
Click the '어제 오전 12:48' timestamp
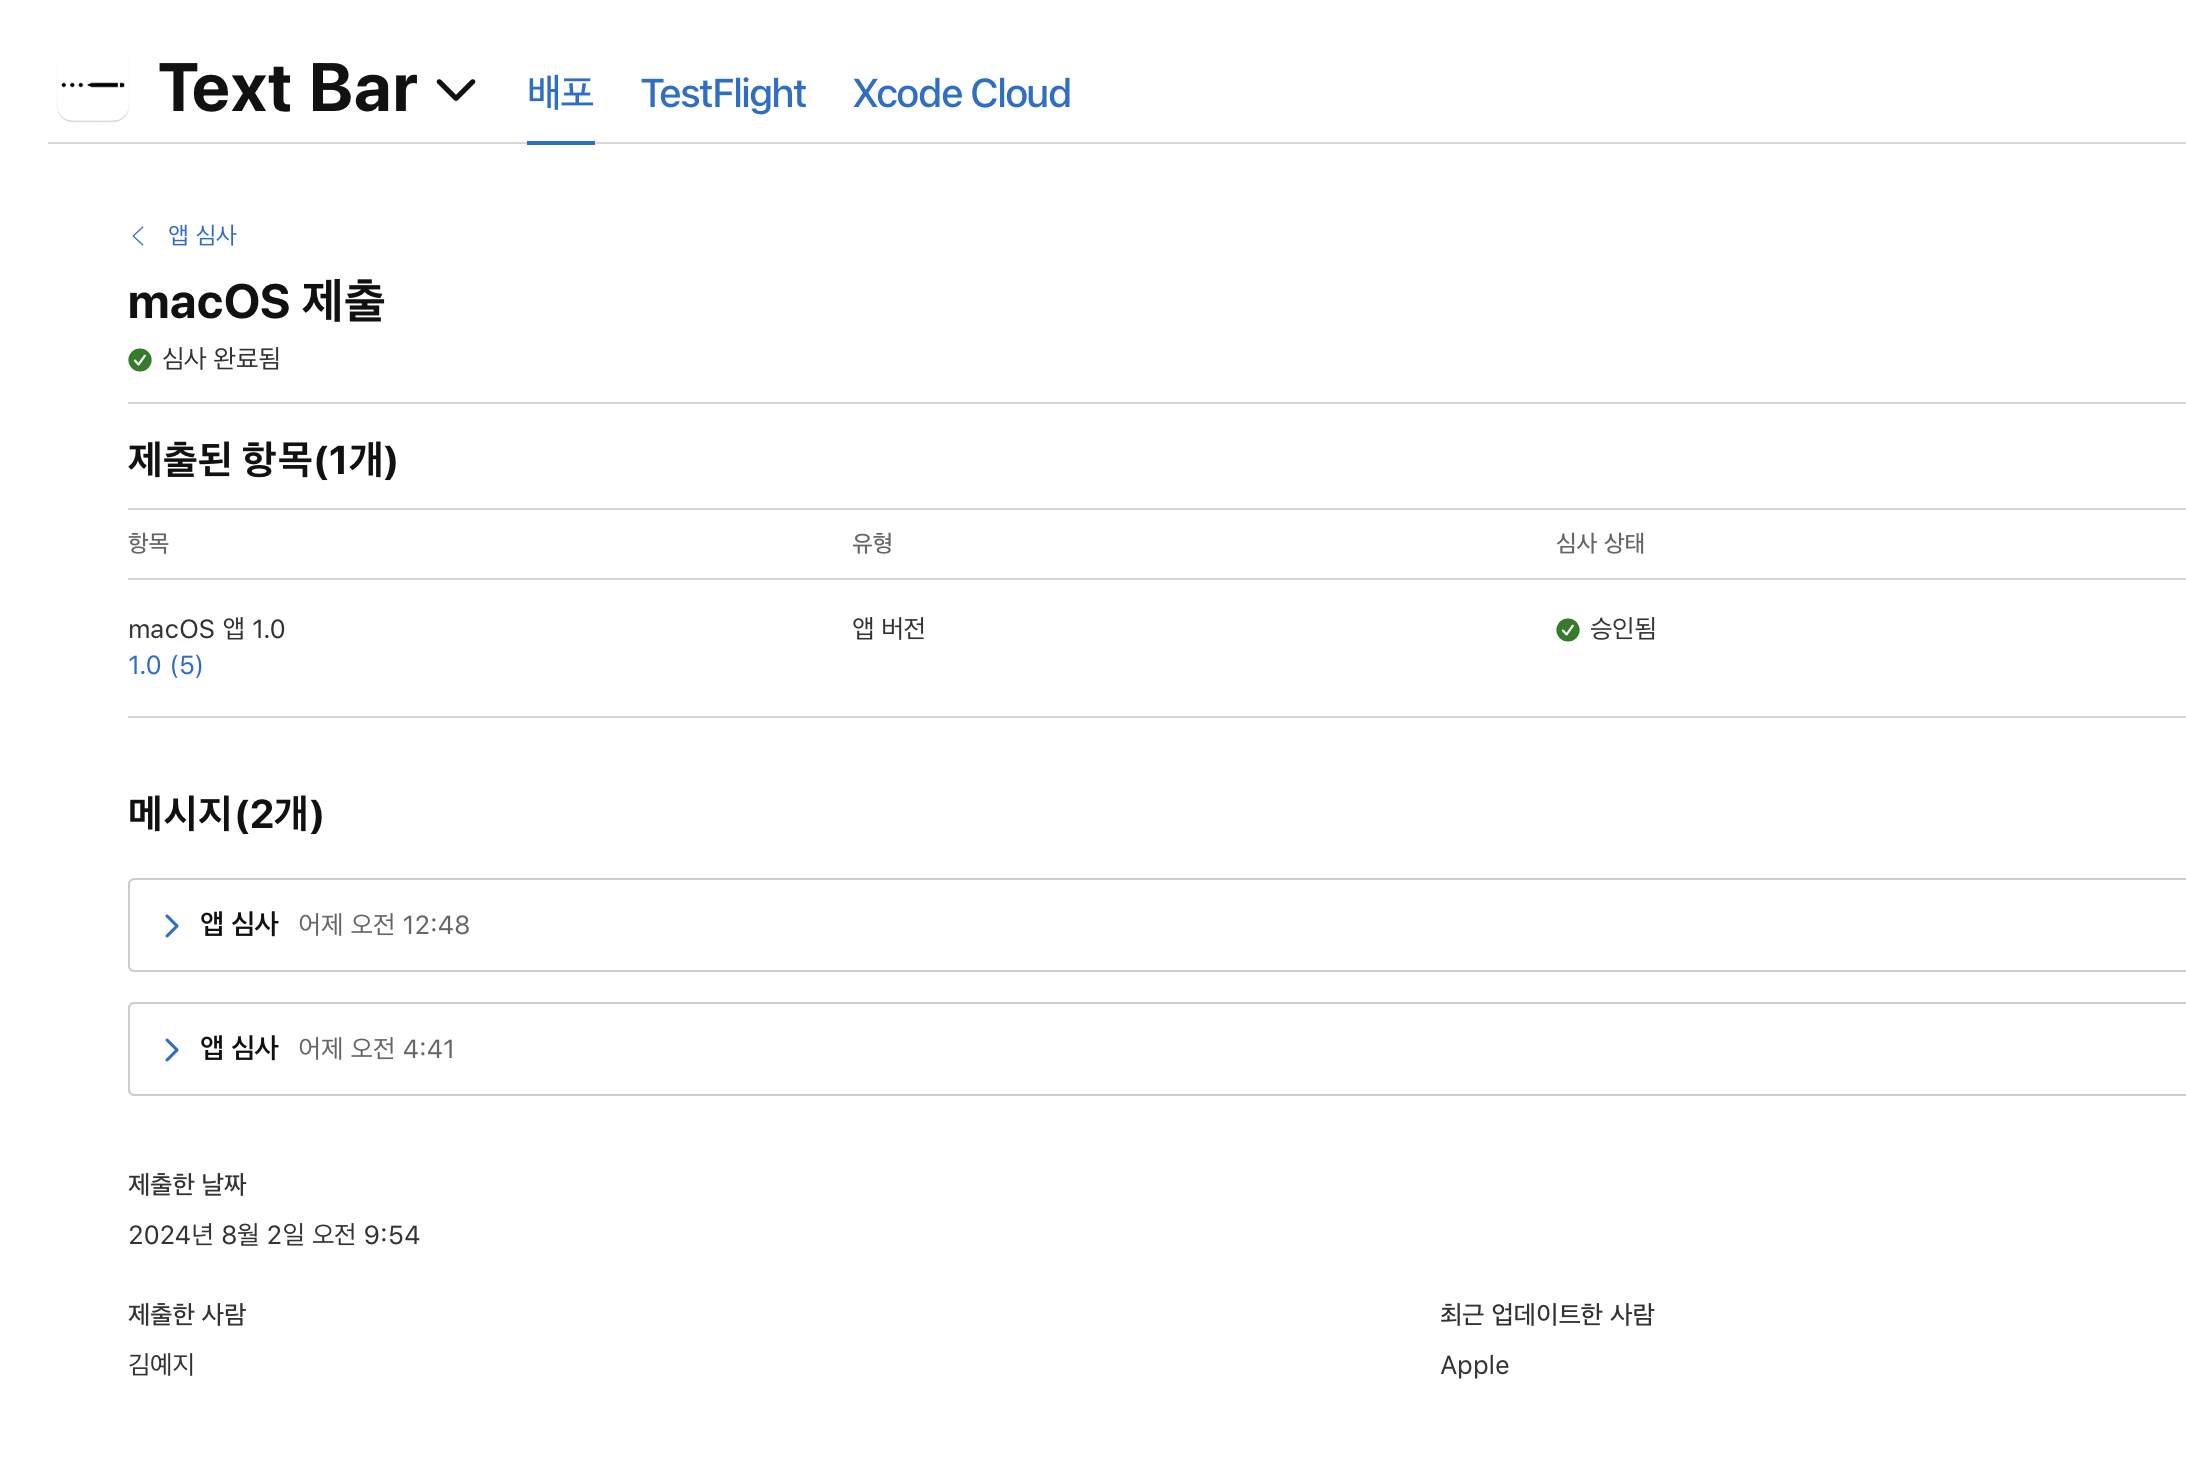pyautogui.click(x=384, y=925)
